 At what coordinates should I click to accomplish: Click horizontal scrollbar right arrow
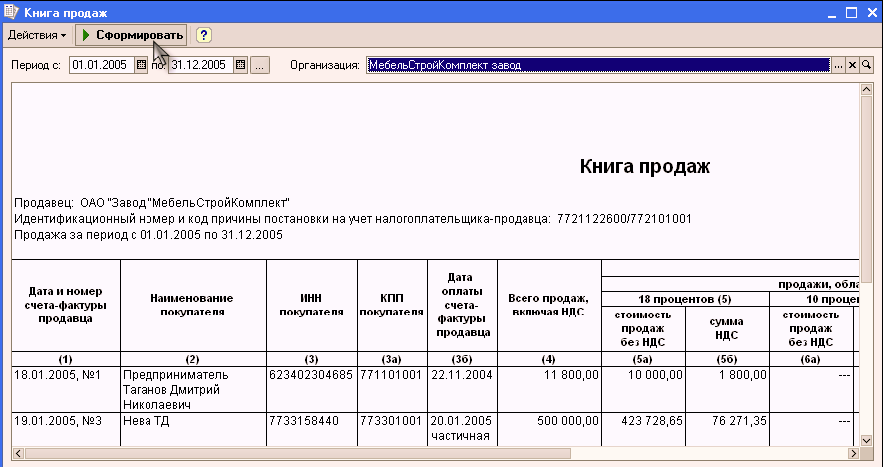tap(854, 453)
